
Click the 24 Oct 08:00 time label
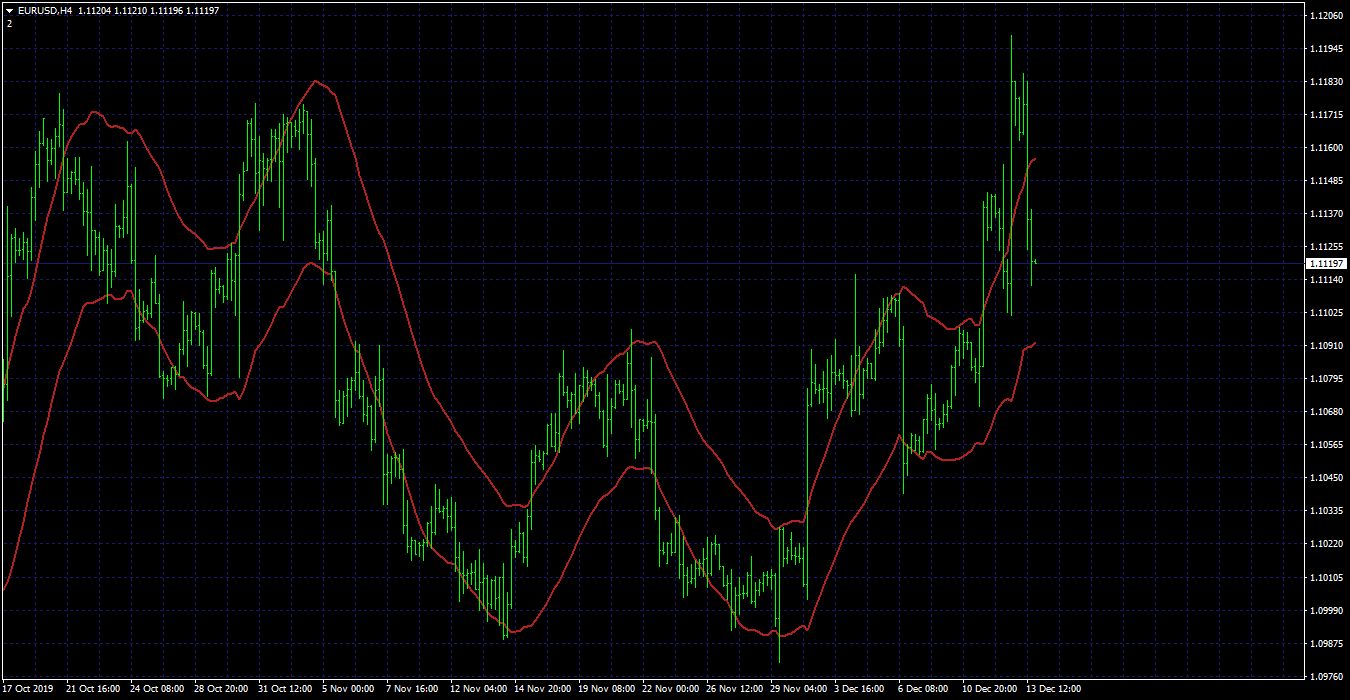(157, 689)
